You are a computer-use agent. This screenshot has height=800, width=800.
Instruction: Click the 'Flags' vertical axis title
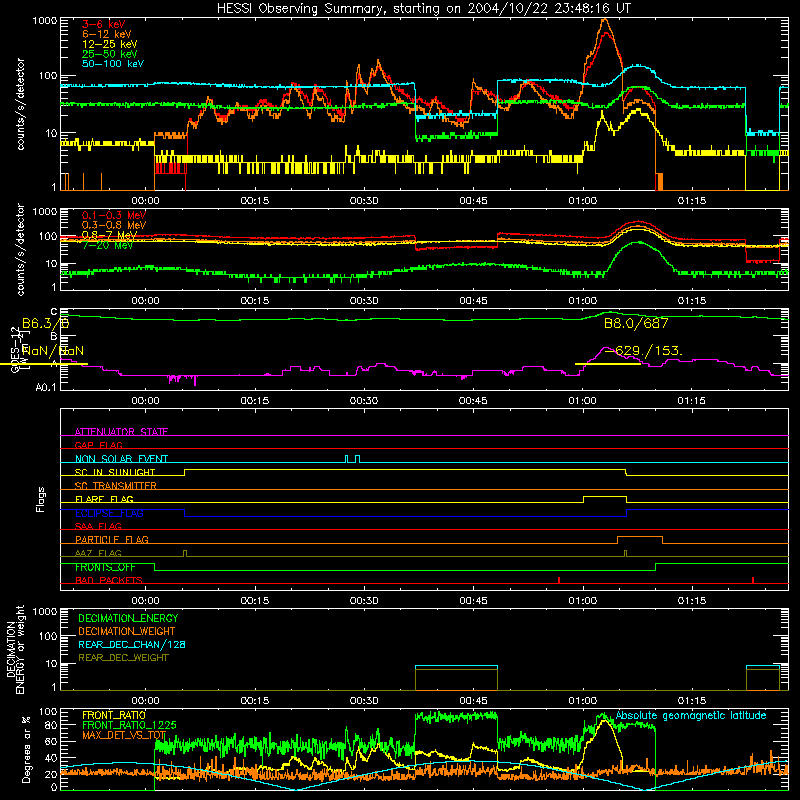tap(41, 499)
